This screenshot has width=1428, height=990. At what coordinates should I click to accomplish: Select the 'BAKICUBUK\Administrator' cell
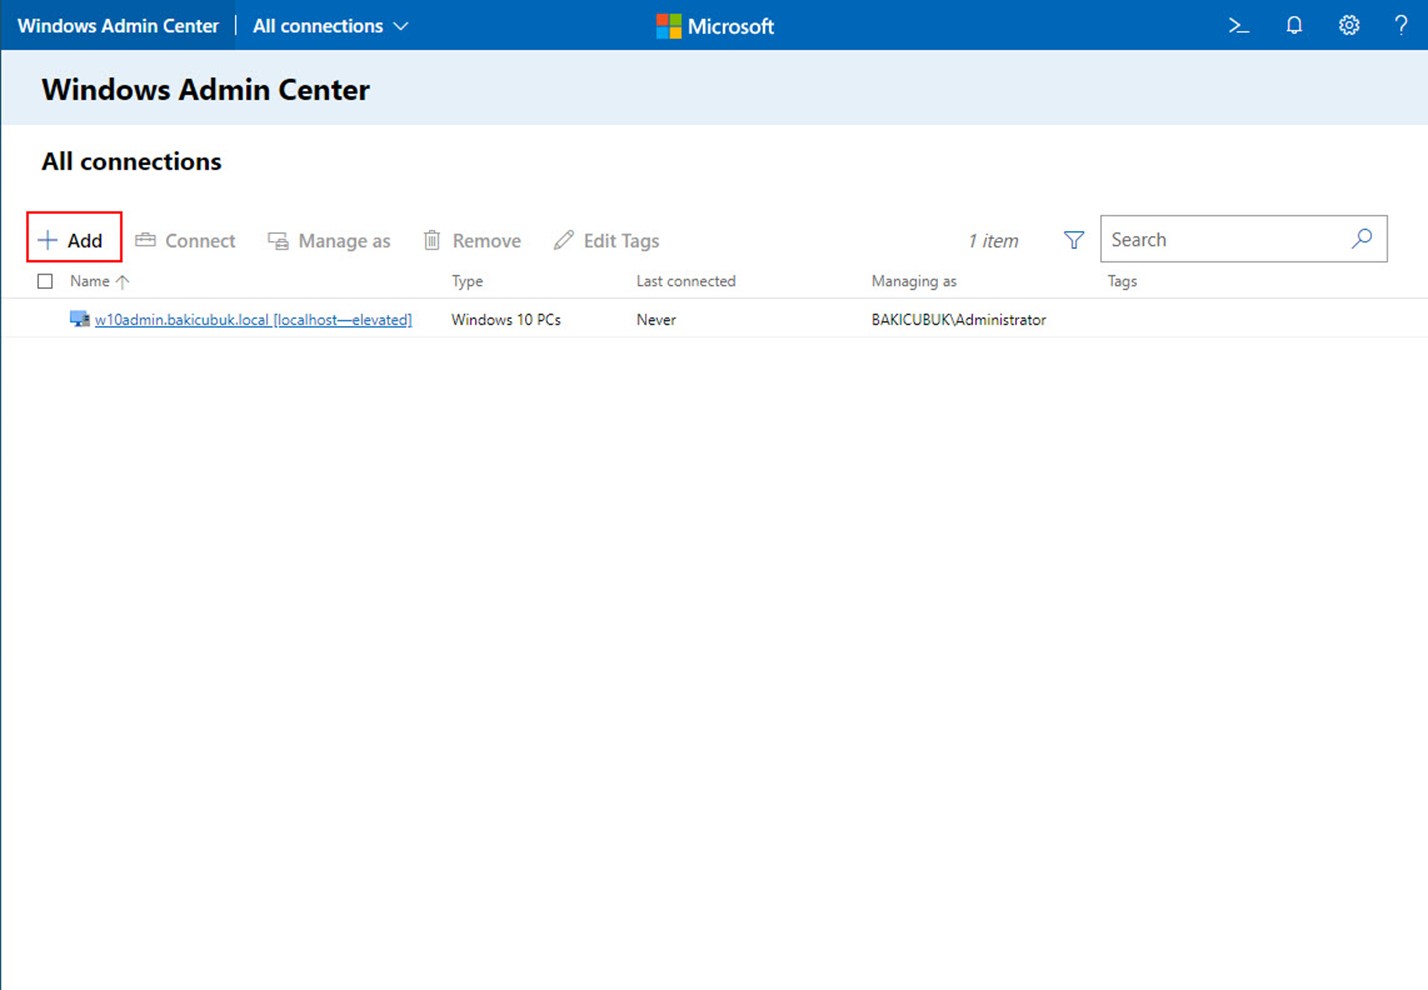(959, 320)
